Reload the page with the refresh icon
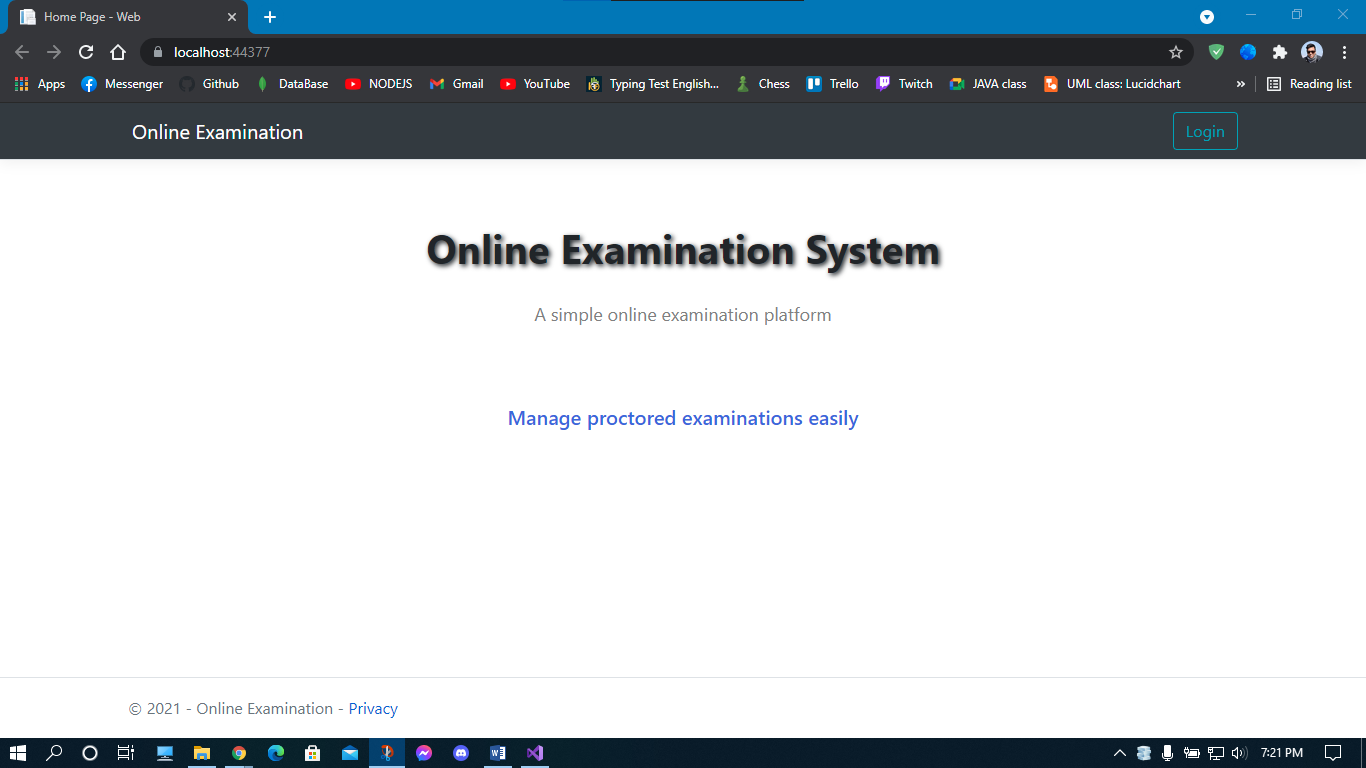Image resolution: width=1366 pixels, height=768 pixels. pos(86,52)
